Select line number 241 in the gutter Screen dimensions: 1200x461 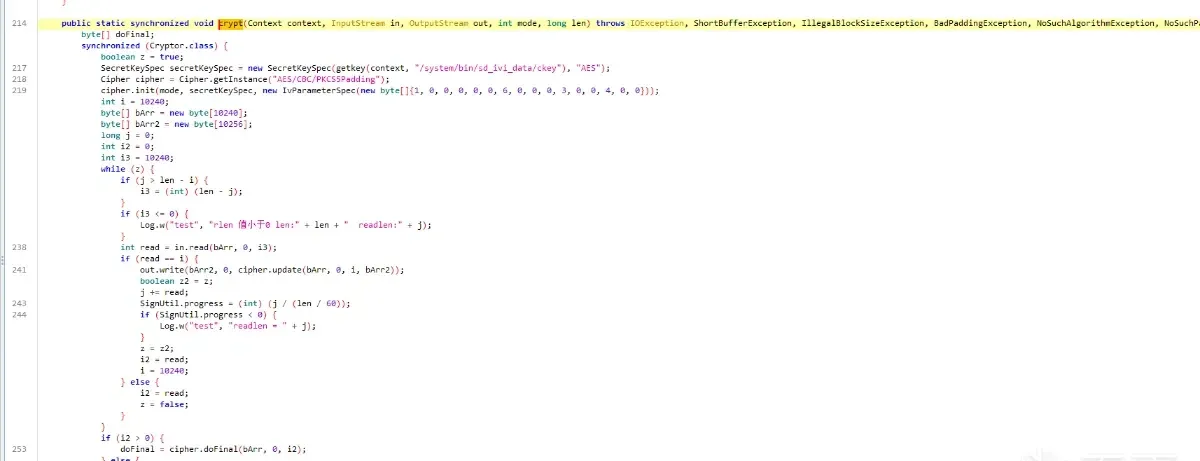pyautogui.click(x=20, y=270)
